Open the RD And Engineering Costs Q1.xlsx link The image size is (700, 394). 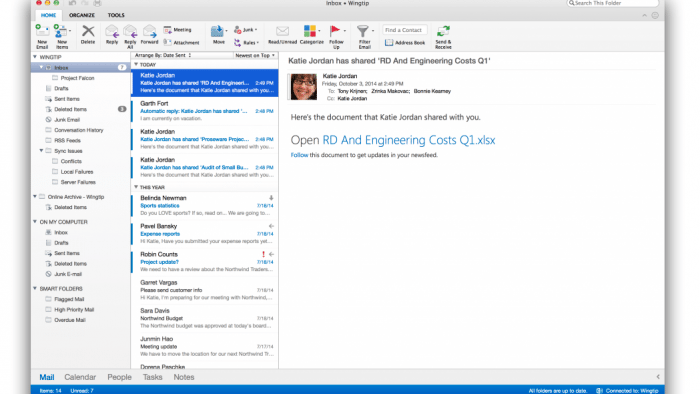(408, 140)
